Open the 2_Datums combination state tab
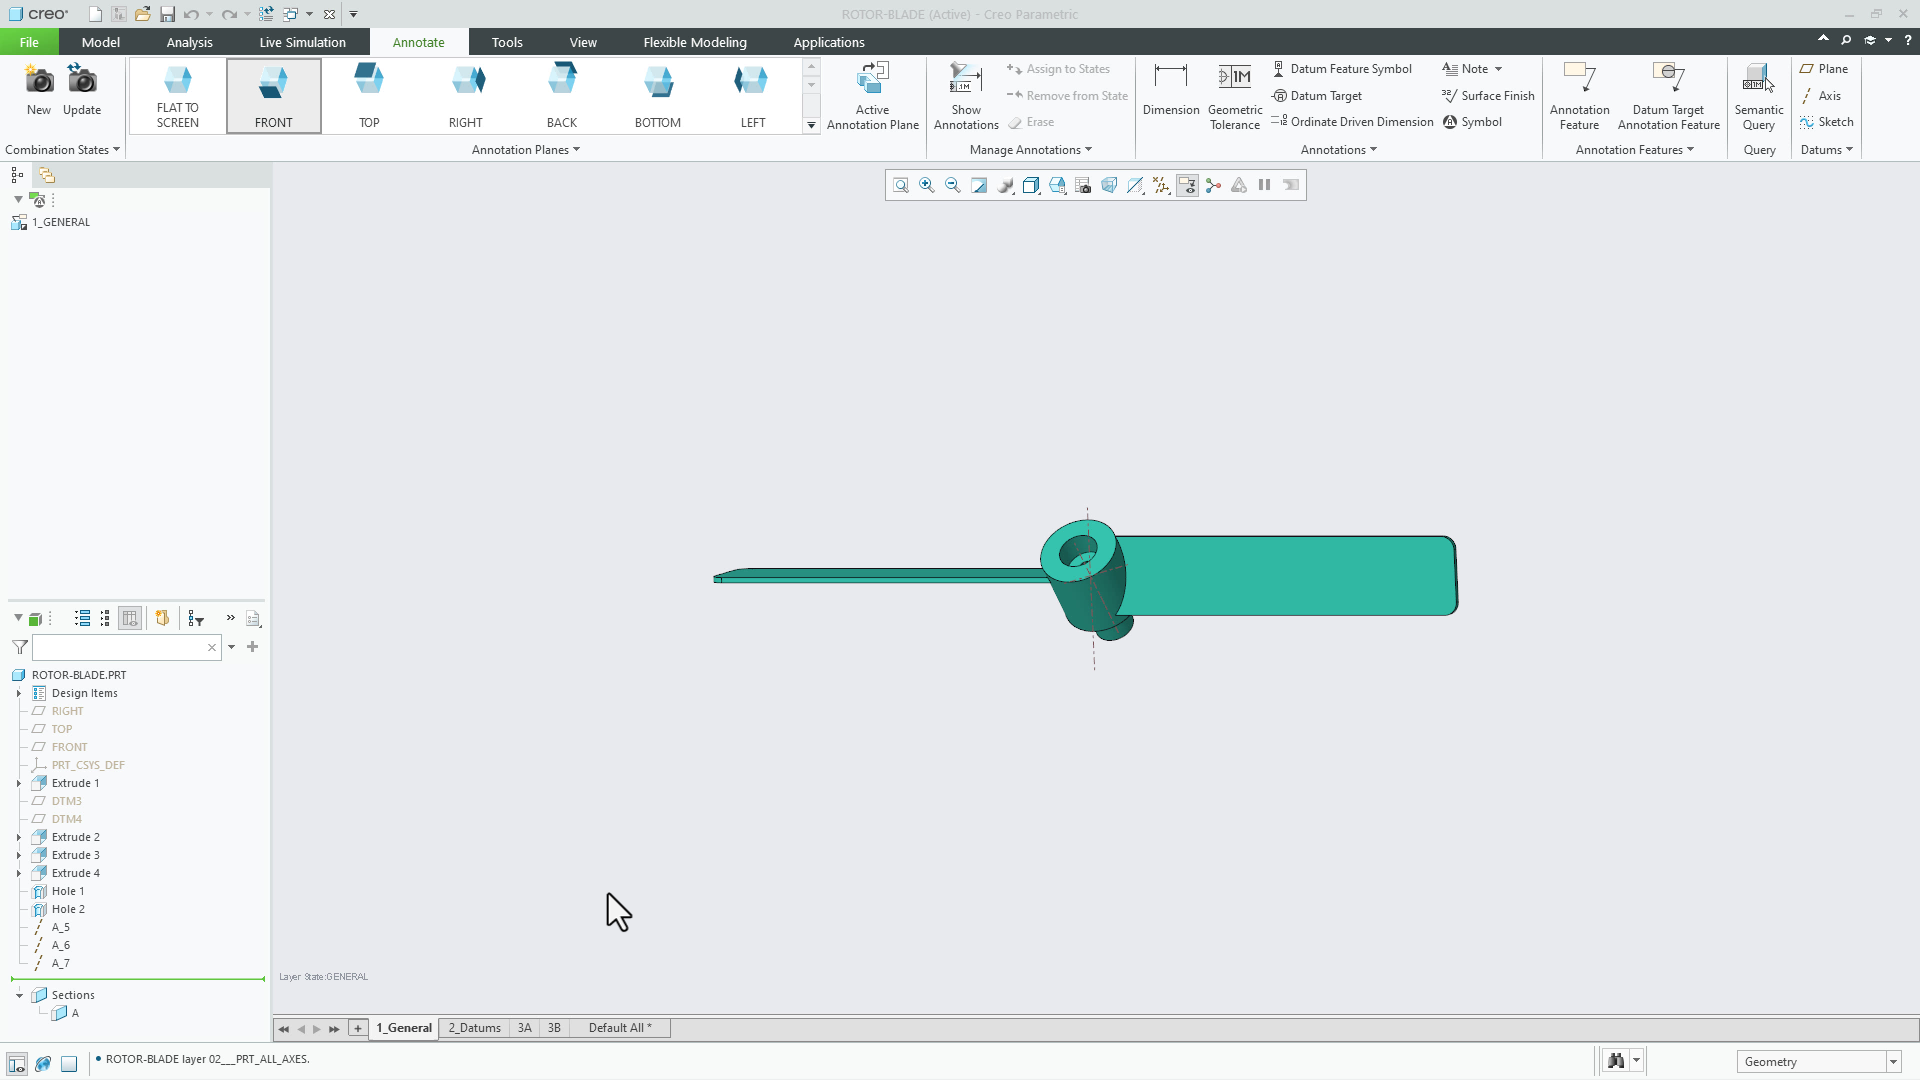 point(473,1027)
